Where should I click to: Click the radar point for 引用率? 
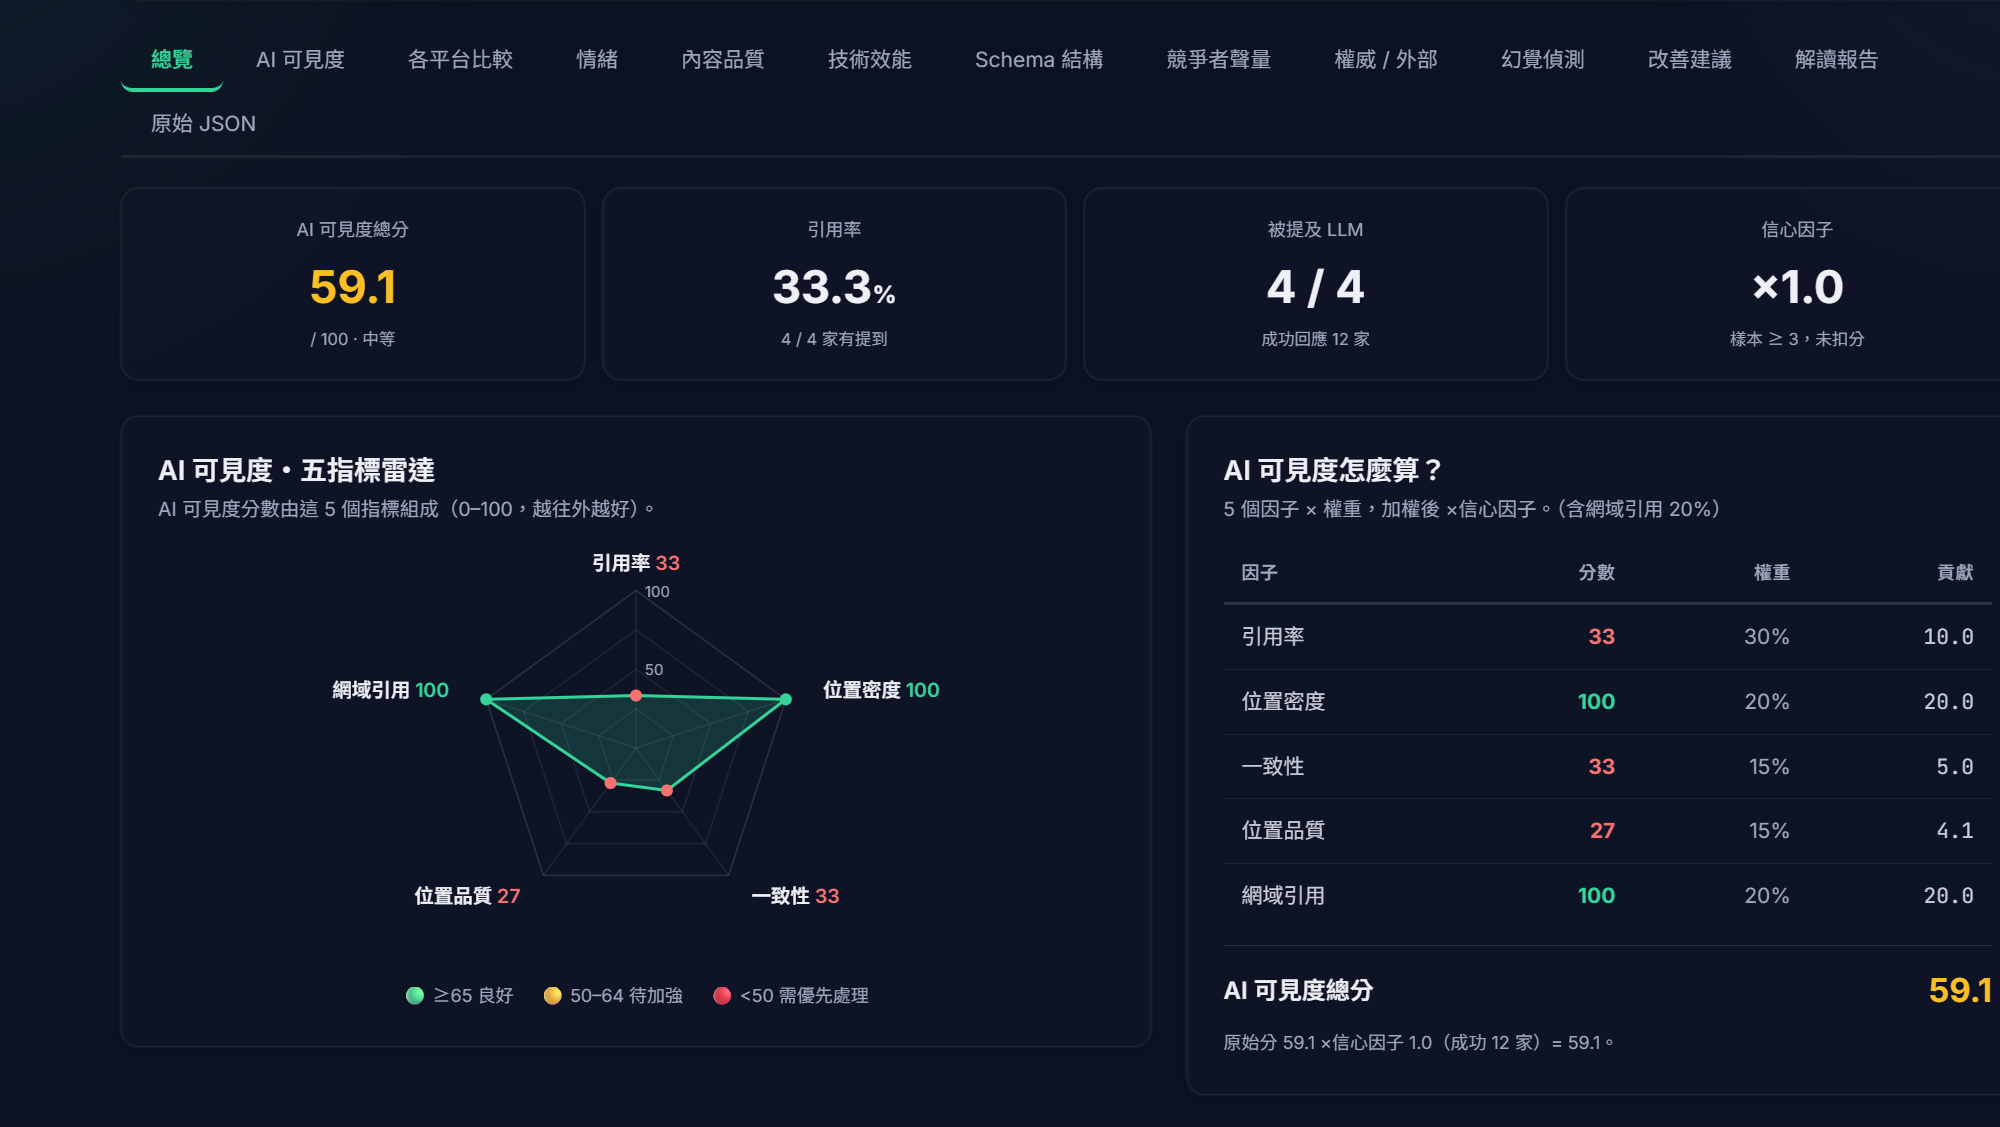click(x=636, y=695)
